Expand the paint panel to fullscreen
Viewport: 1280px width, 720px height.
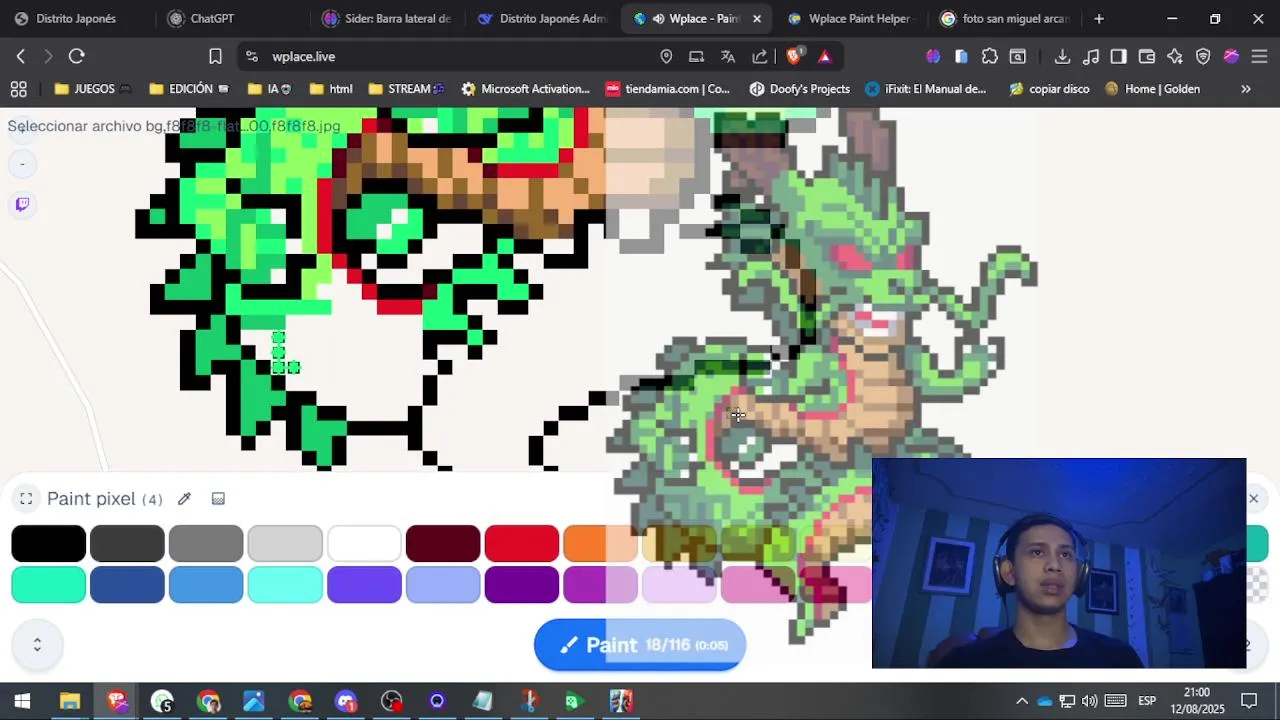[x=26, y=499]
